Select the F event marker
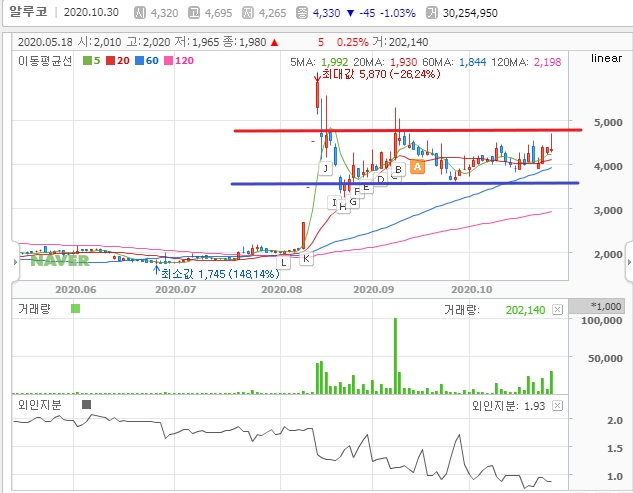 coord(356,192)
